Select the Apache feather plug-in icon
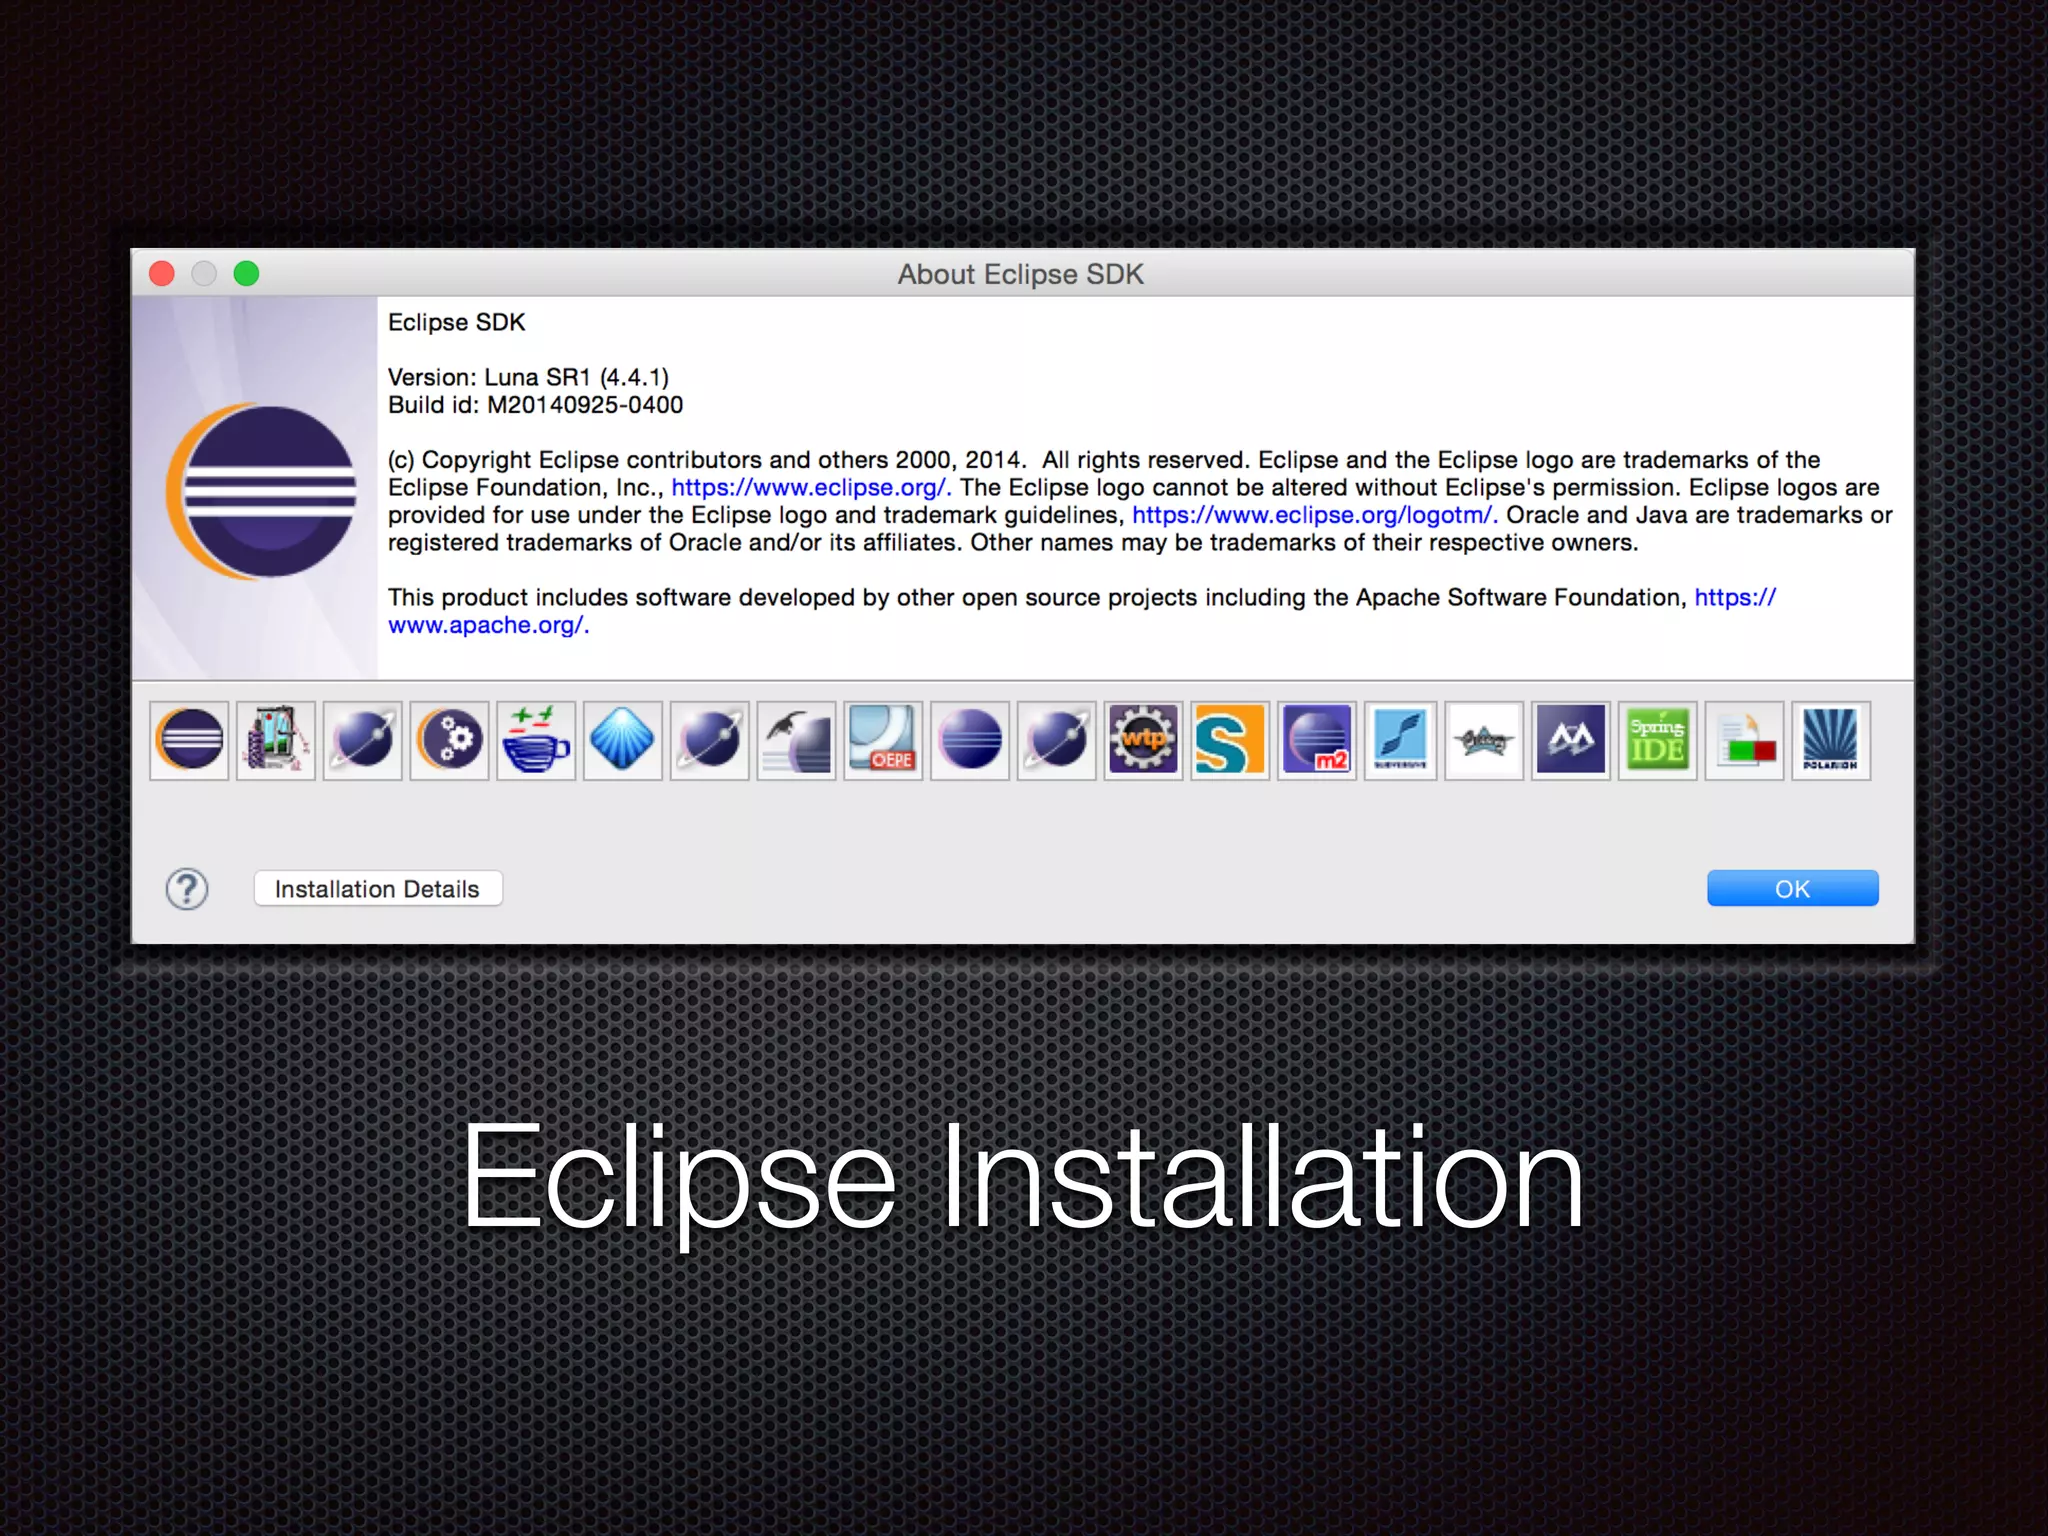The height and width of the screenshot is (1536, 2048). [797, 741]
